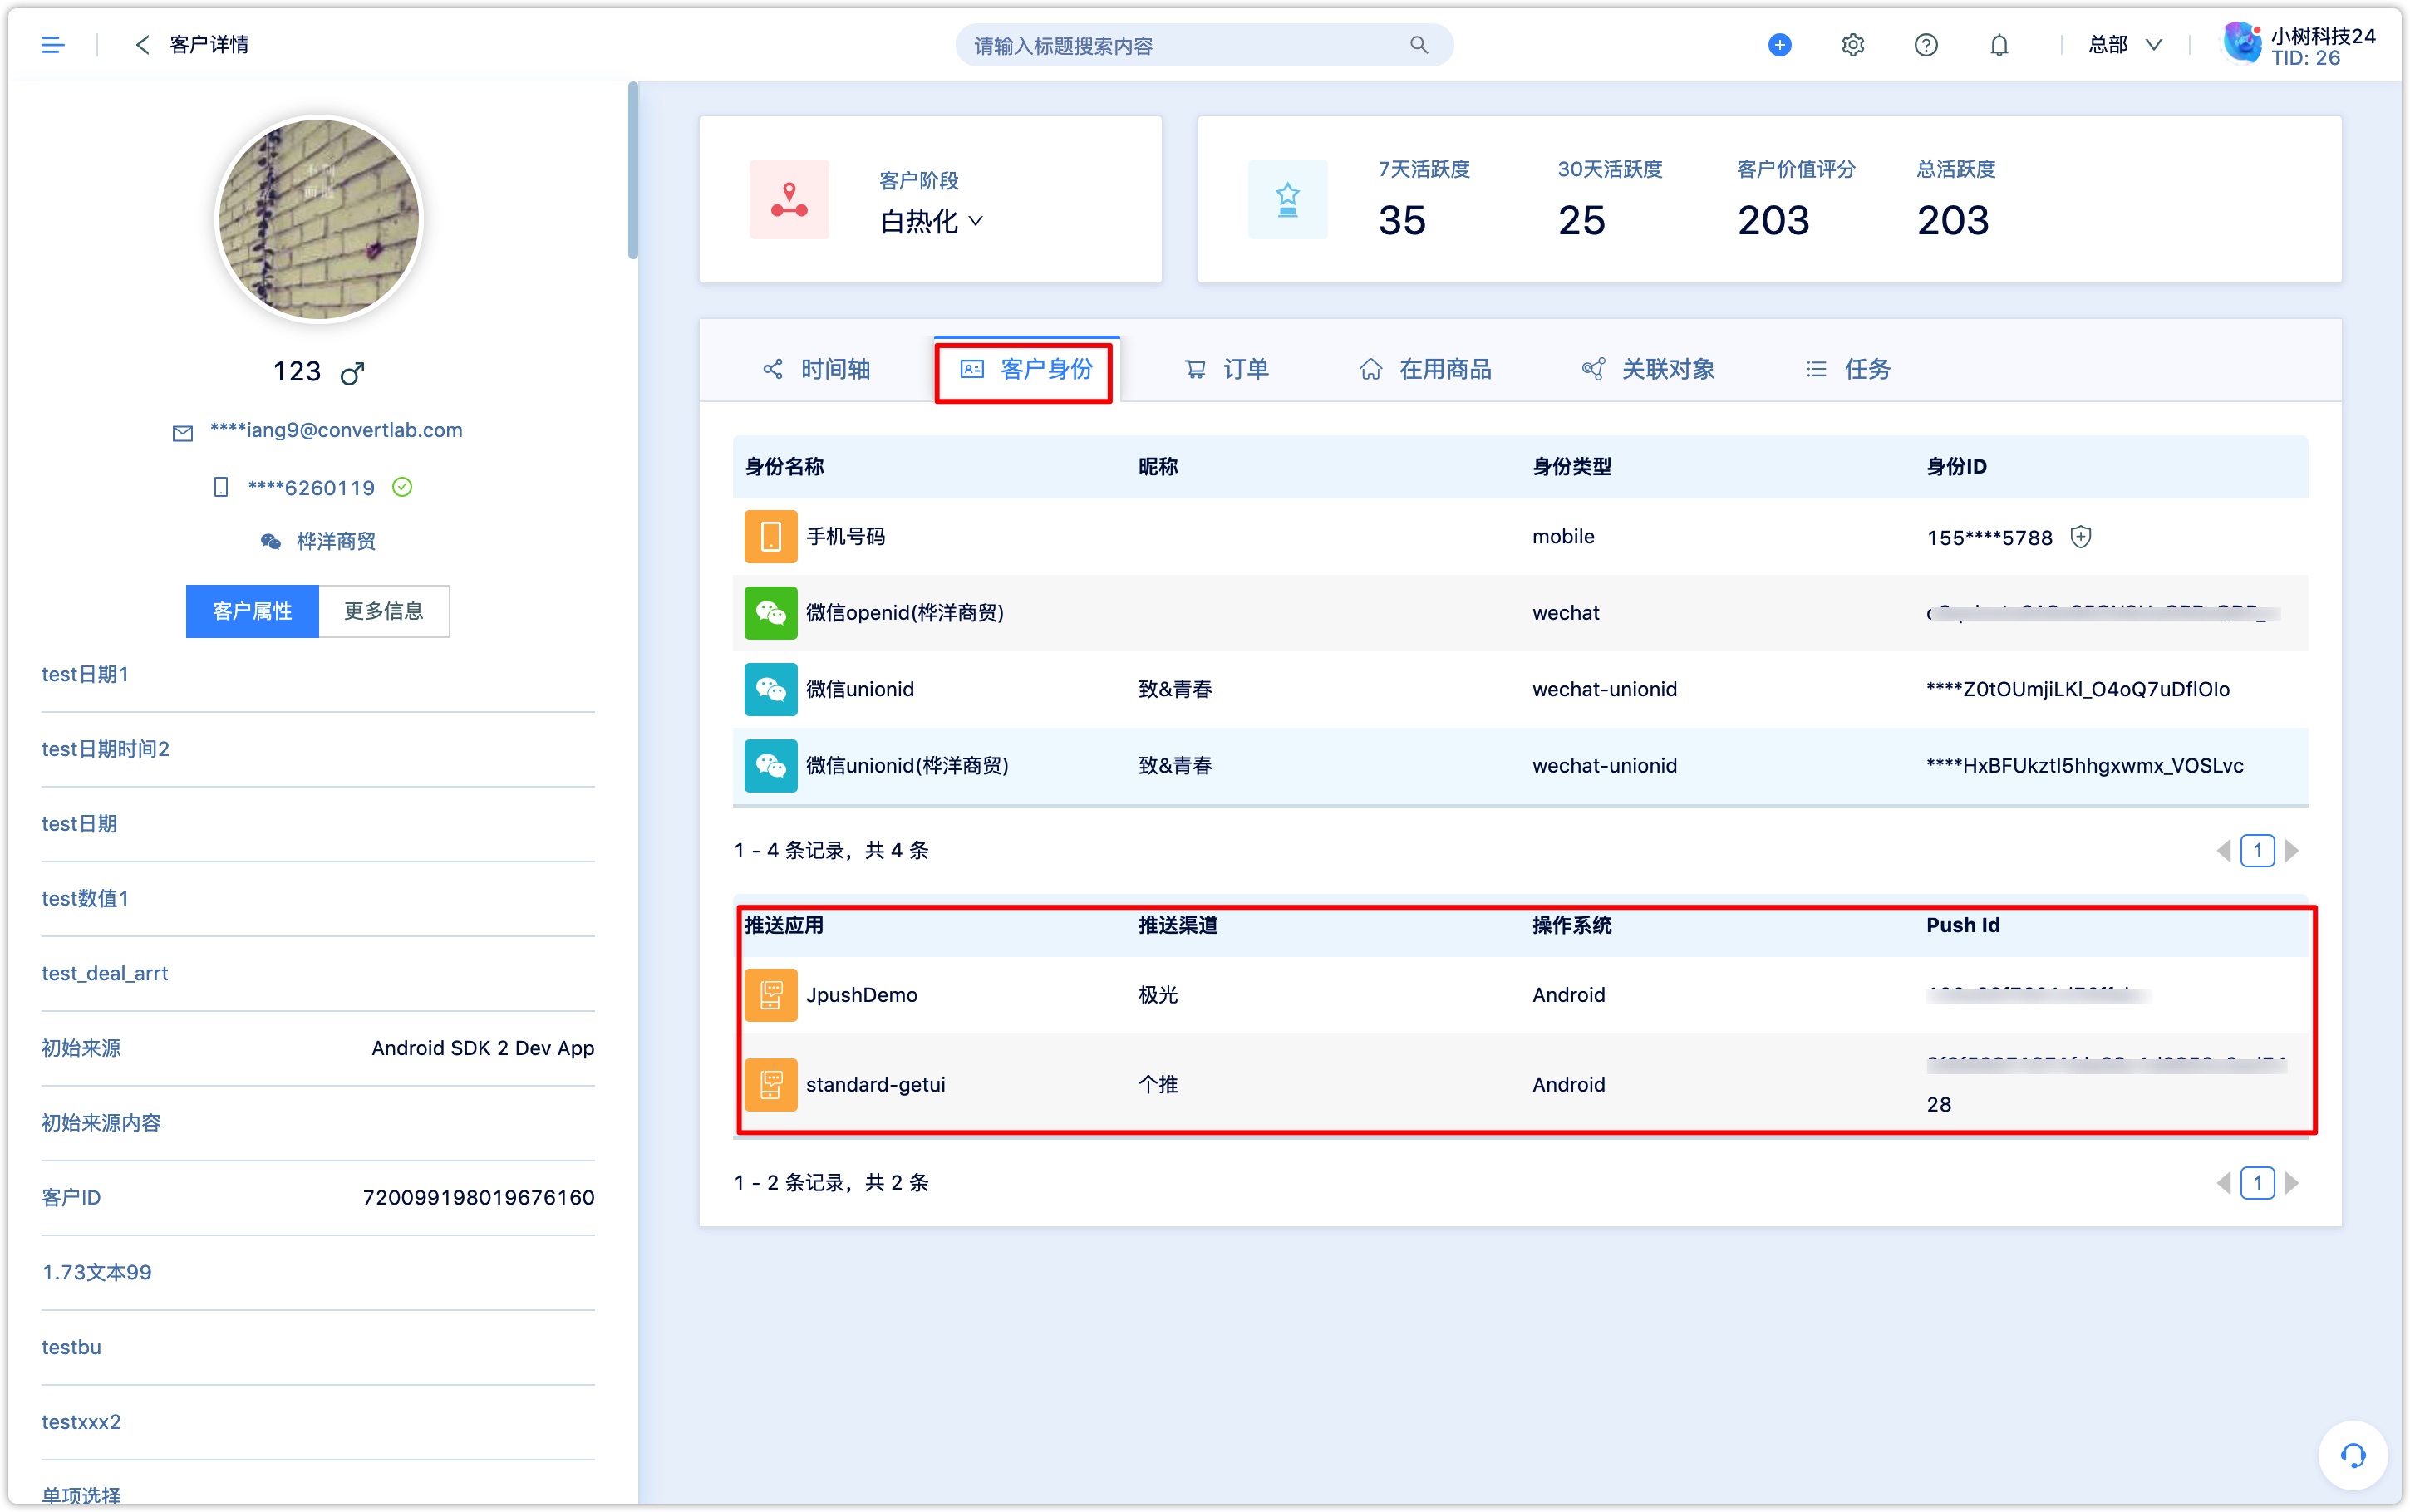Switch to the 任务 tab
Image resolution: width=2410 pixels, height=1512 pixels.
(x=1848, y=369)
